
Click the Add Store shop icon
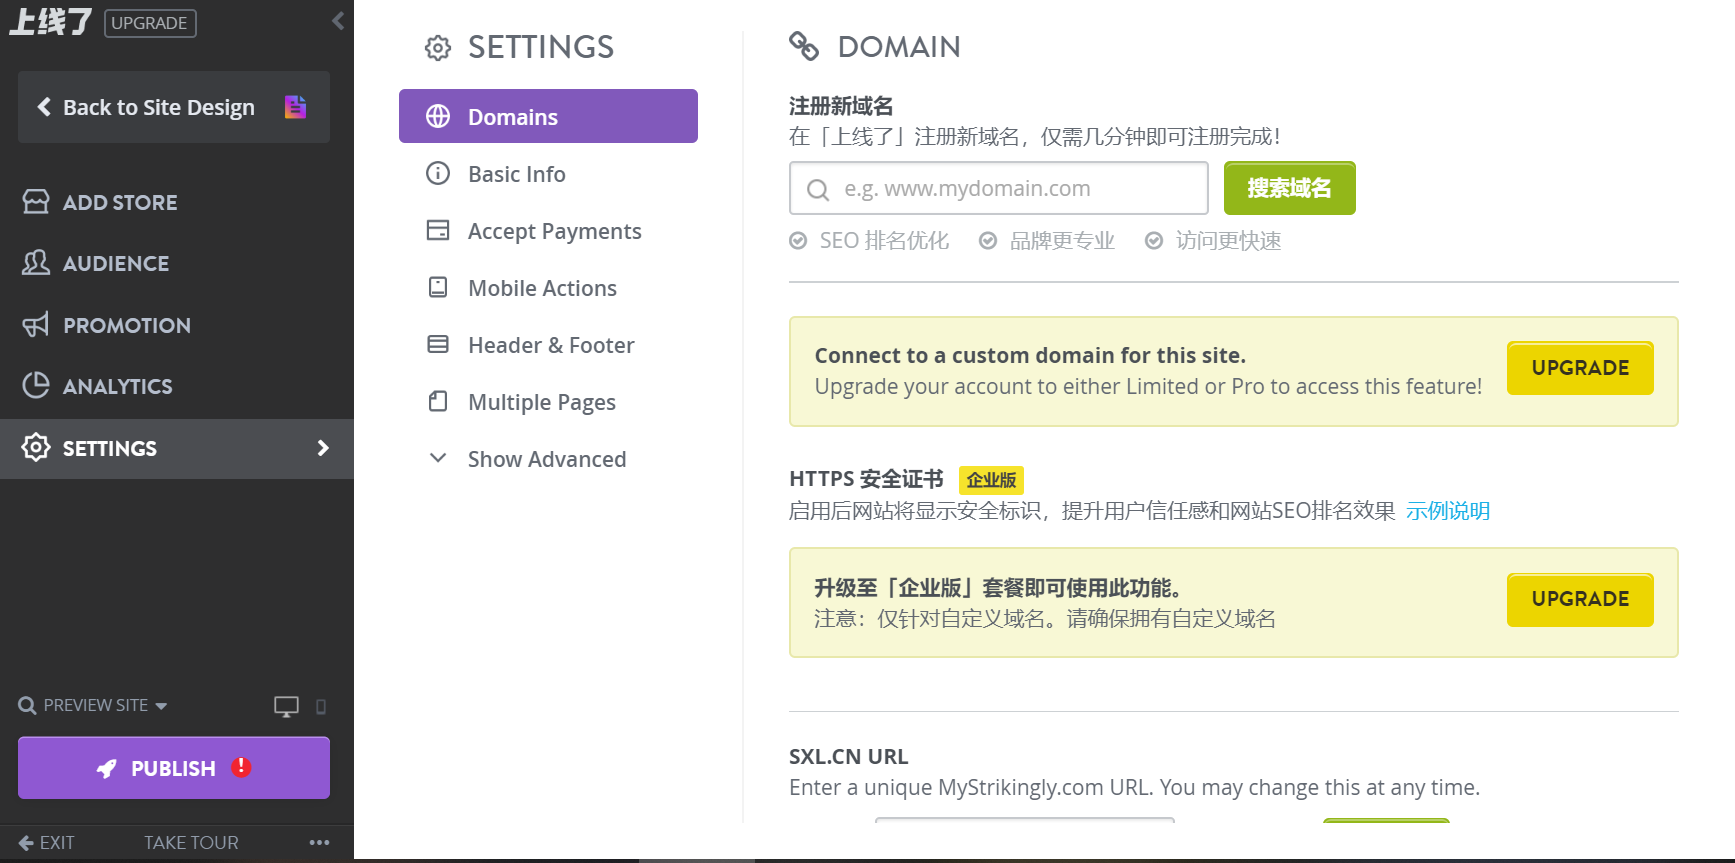click(36, 202)
